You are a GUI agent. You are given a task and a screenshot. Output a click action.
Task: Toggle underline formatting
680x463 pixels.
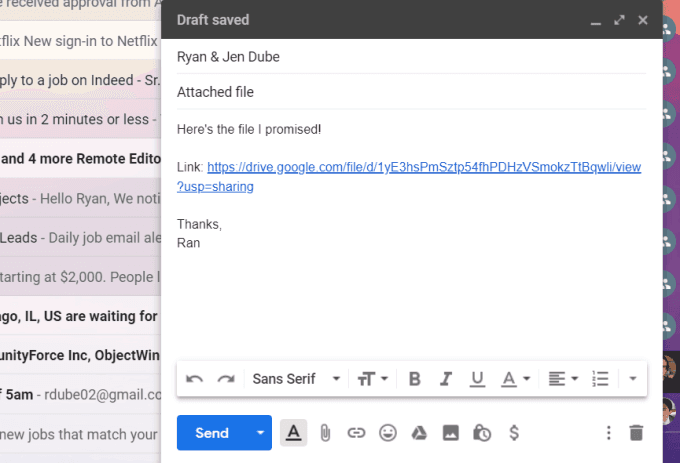click(477, 379)
